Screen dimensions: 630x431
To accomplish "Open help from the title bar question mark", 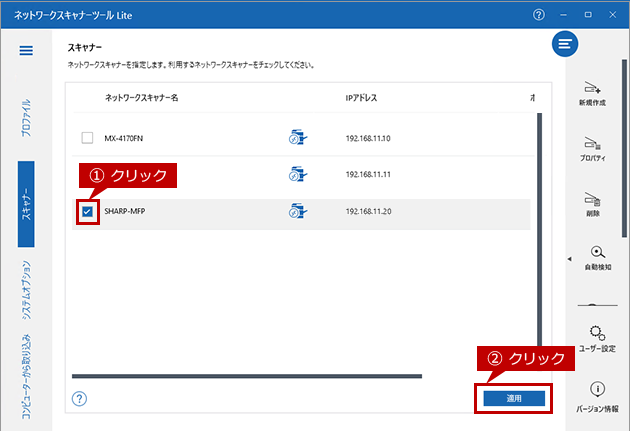I will 539,15.
